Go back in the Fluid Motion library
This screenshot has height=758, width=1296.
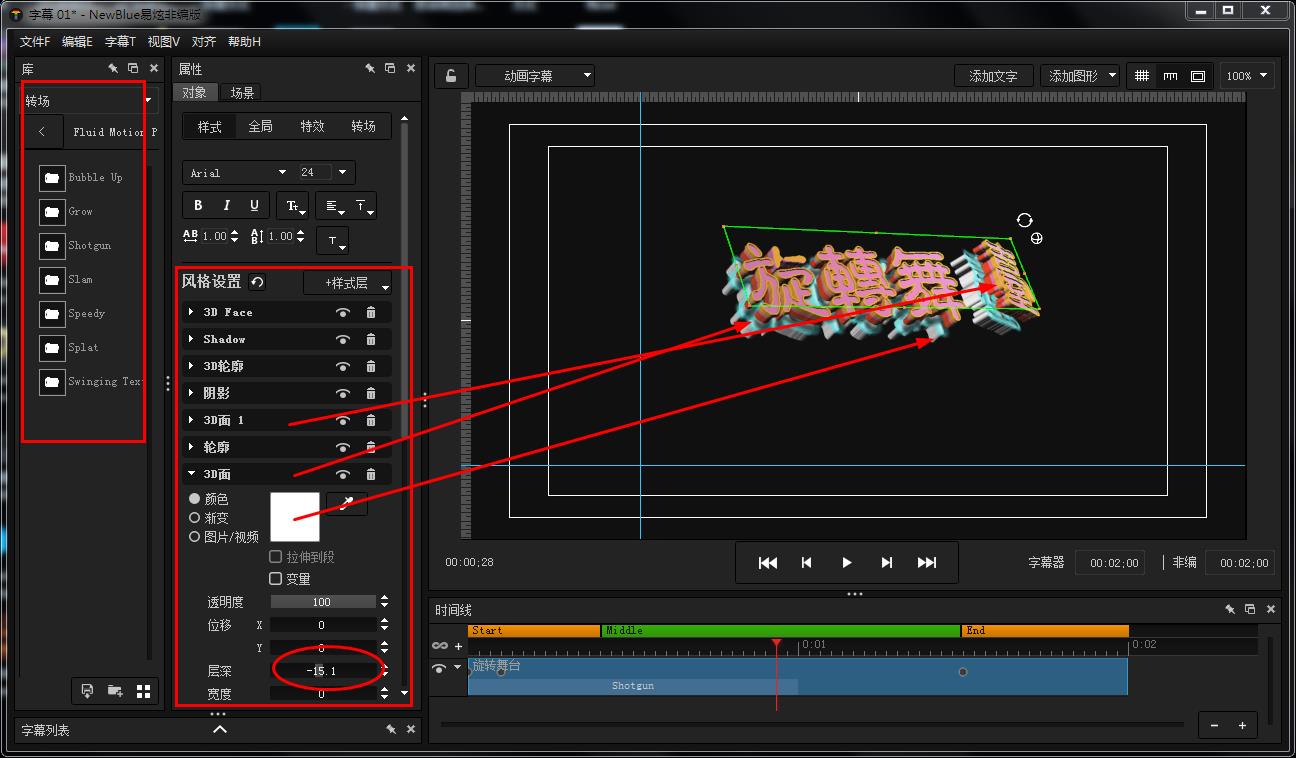(x=42, y=132)
